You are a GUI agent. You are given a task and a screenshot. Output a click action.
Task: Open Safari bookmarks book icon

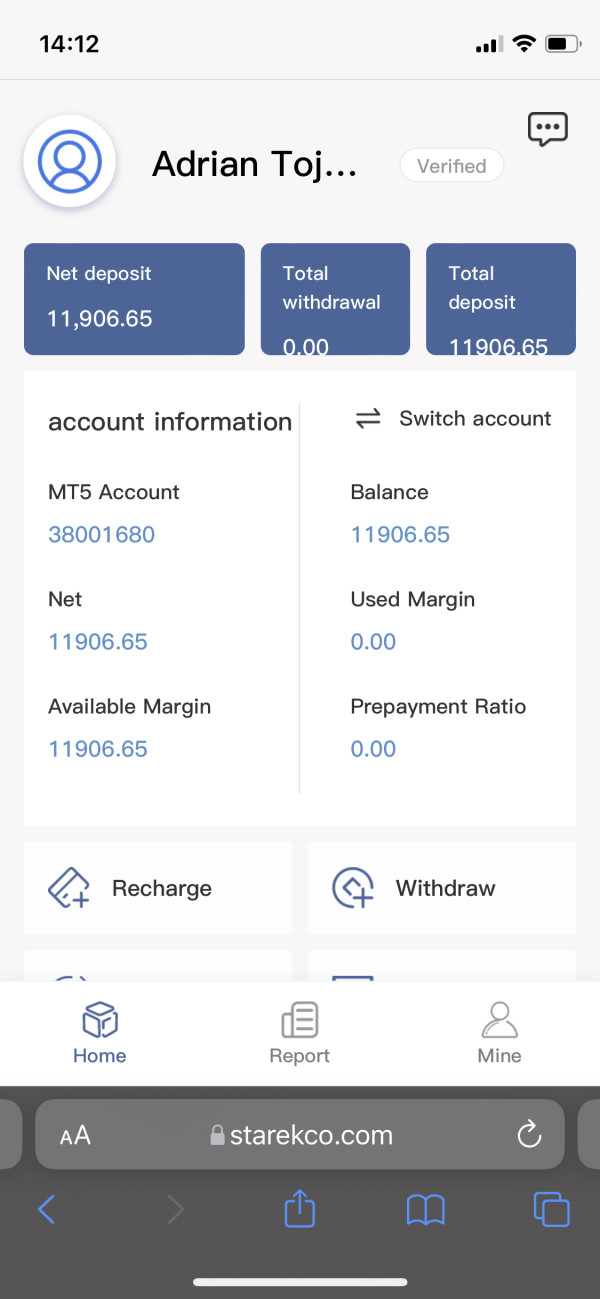click(426, 1210)
